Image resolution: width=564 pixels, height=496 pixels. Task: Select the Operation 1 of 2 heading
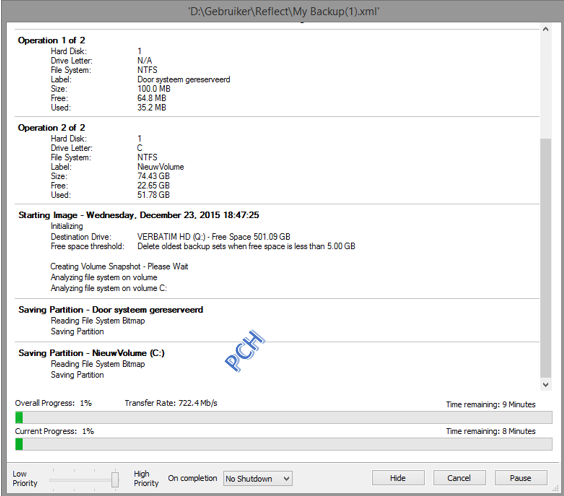point(51,40)
